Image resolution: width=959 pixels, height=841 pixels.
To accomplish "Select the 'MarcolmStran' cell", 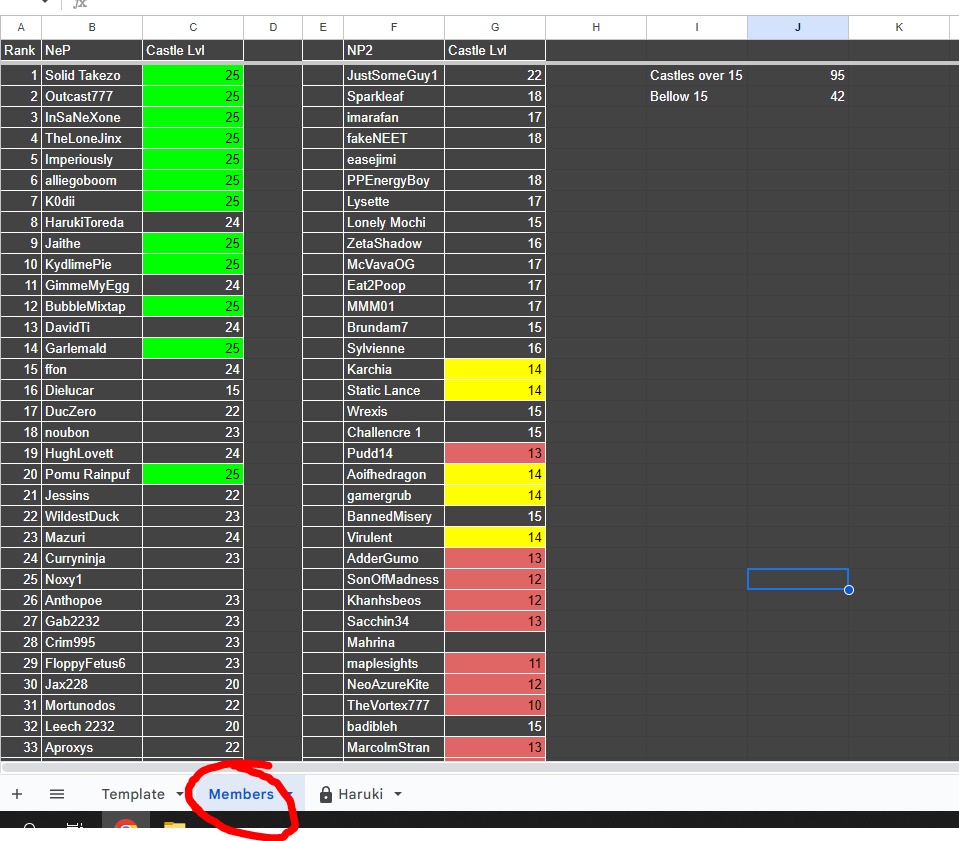I will [394, 747].
